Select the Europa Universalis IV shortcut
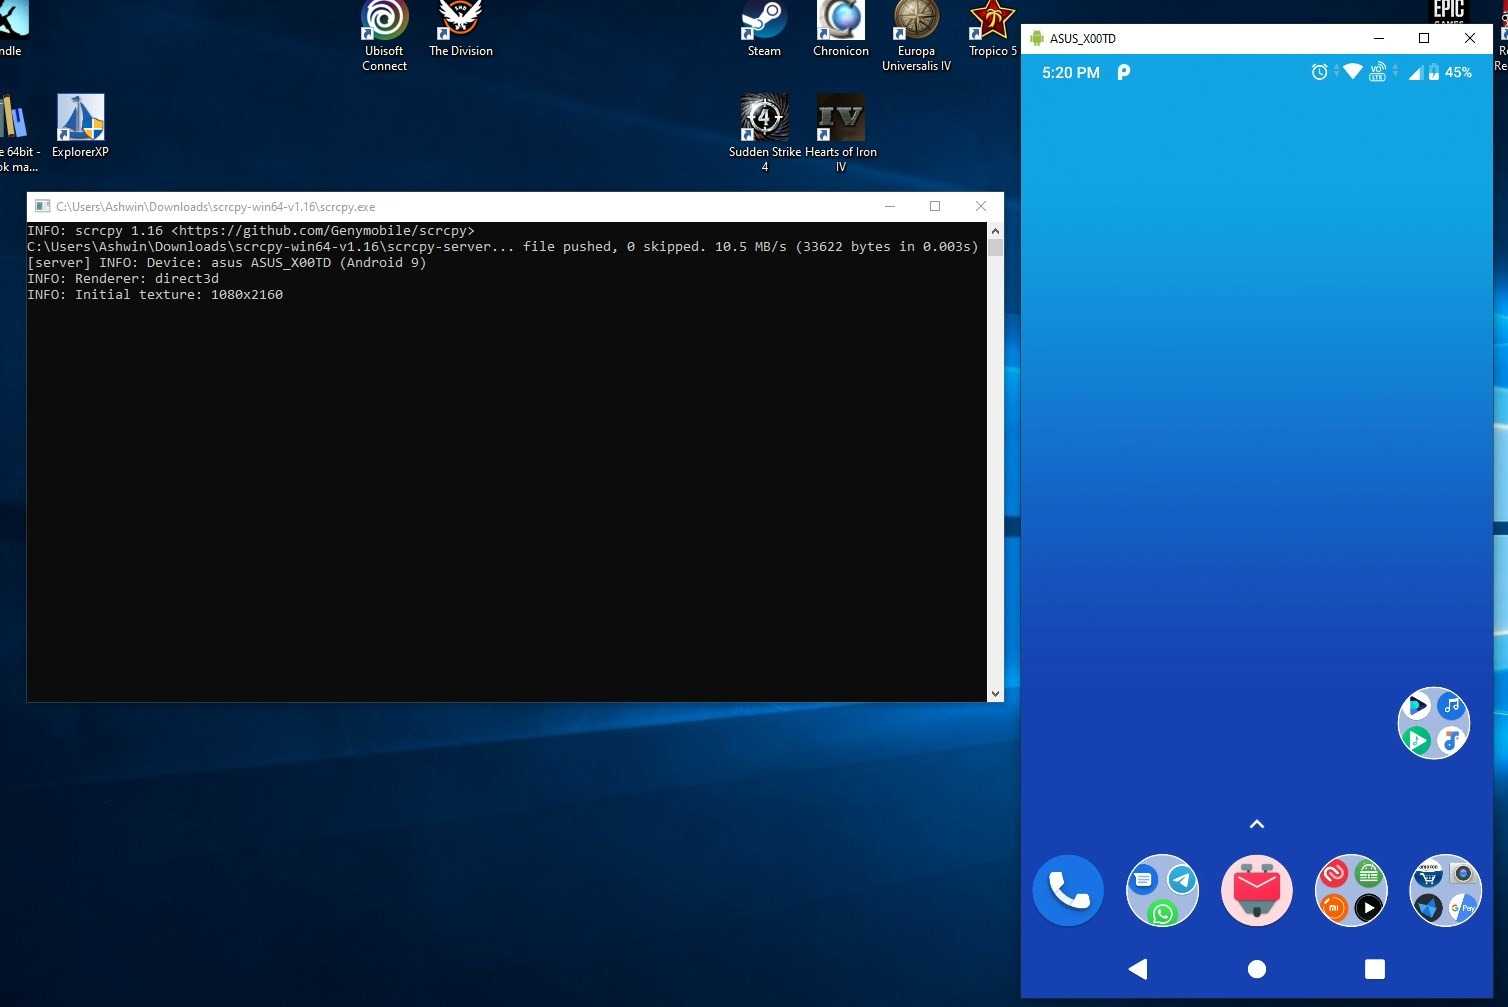The image size is (1508, 1007). (916, 36)
